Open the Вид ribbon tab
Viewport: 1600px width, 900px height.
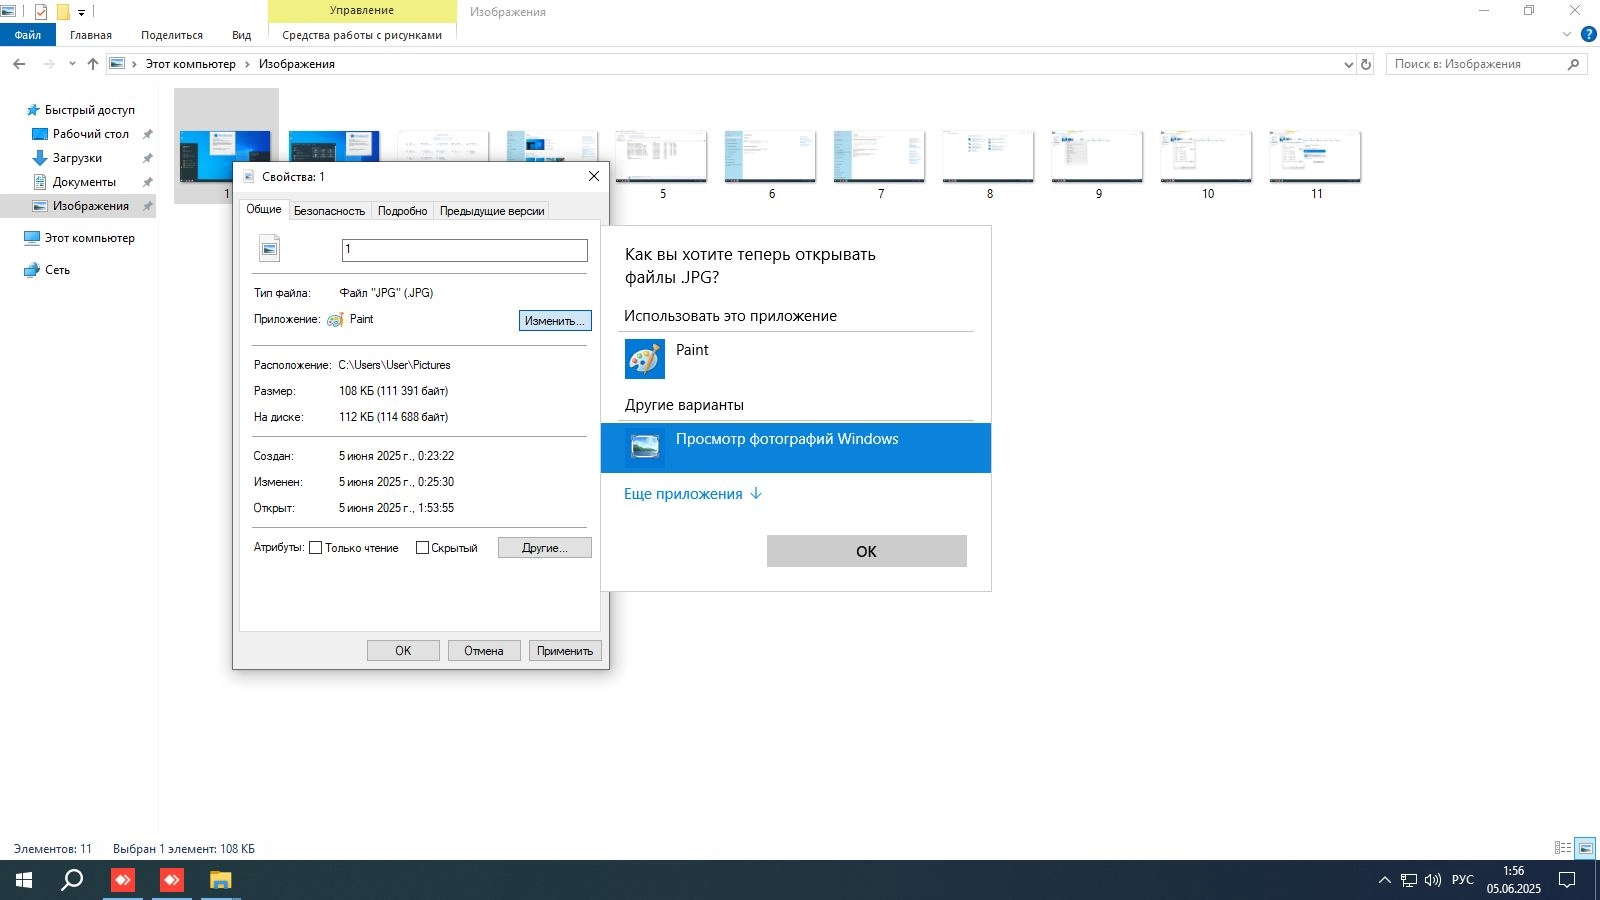(x=241, y=35)
